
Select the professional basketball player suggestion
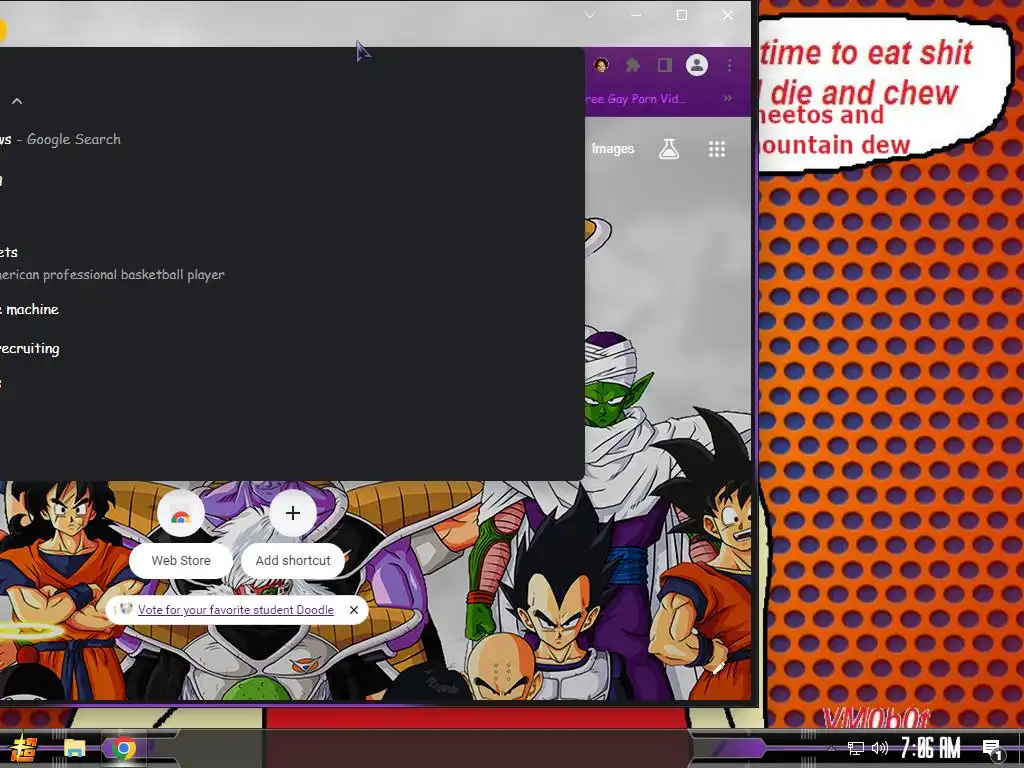[292, 263]
